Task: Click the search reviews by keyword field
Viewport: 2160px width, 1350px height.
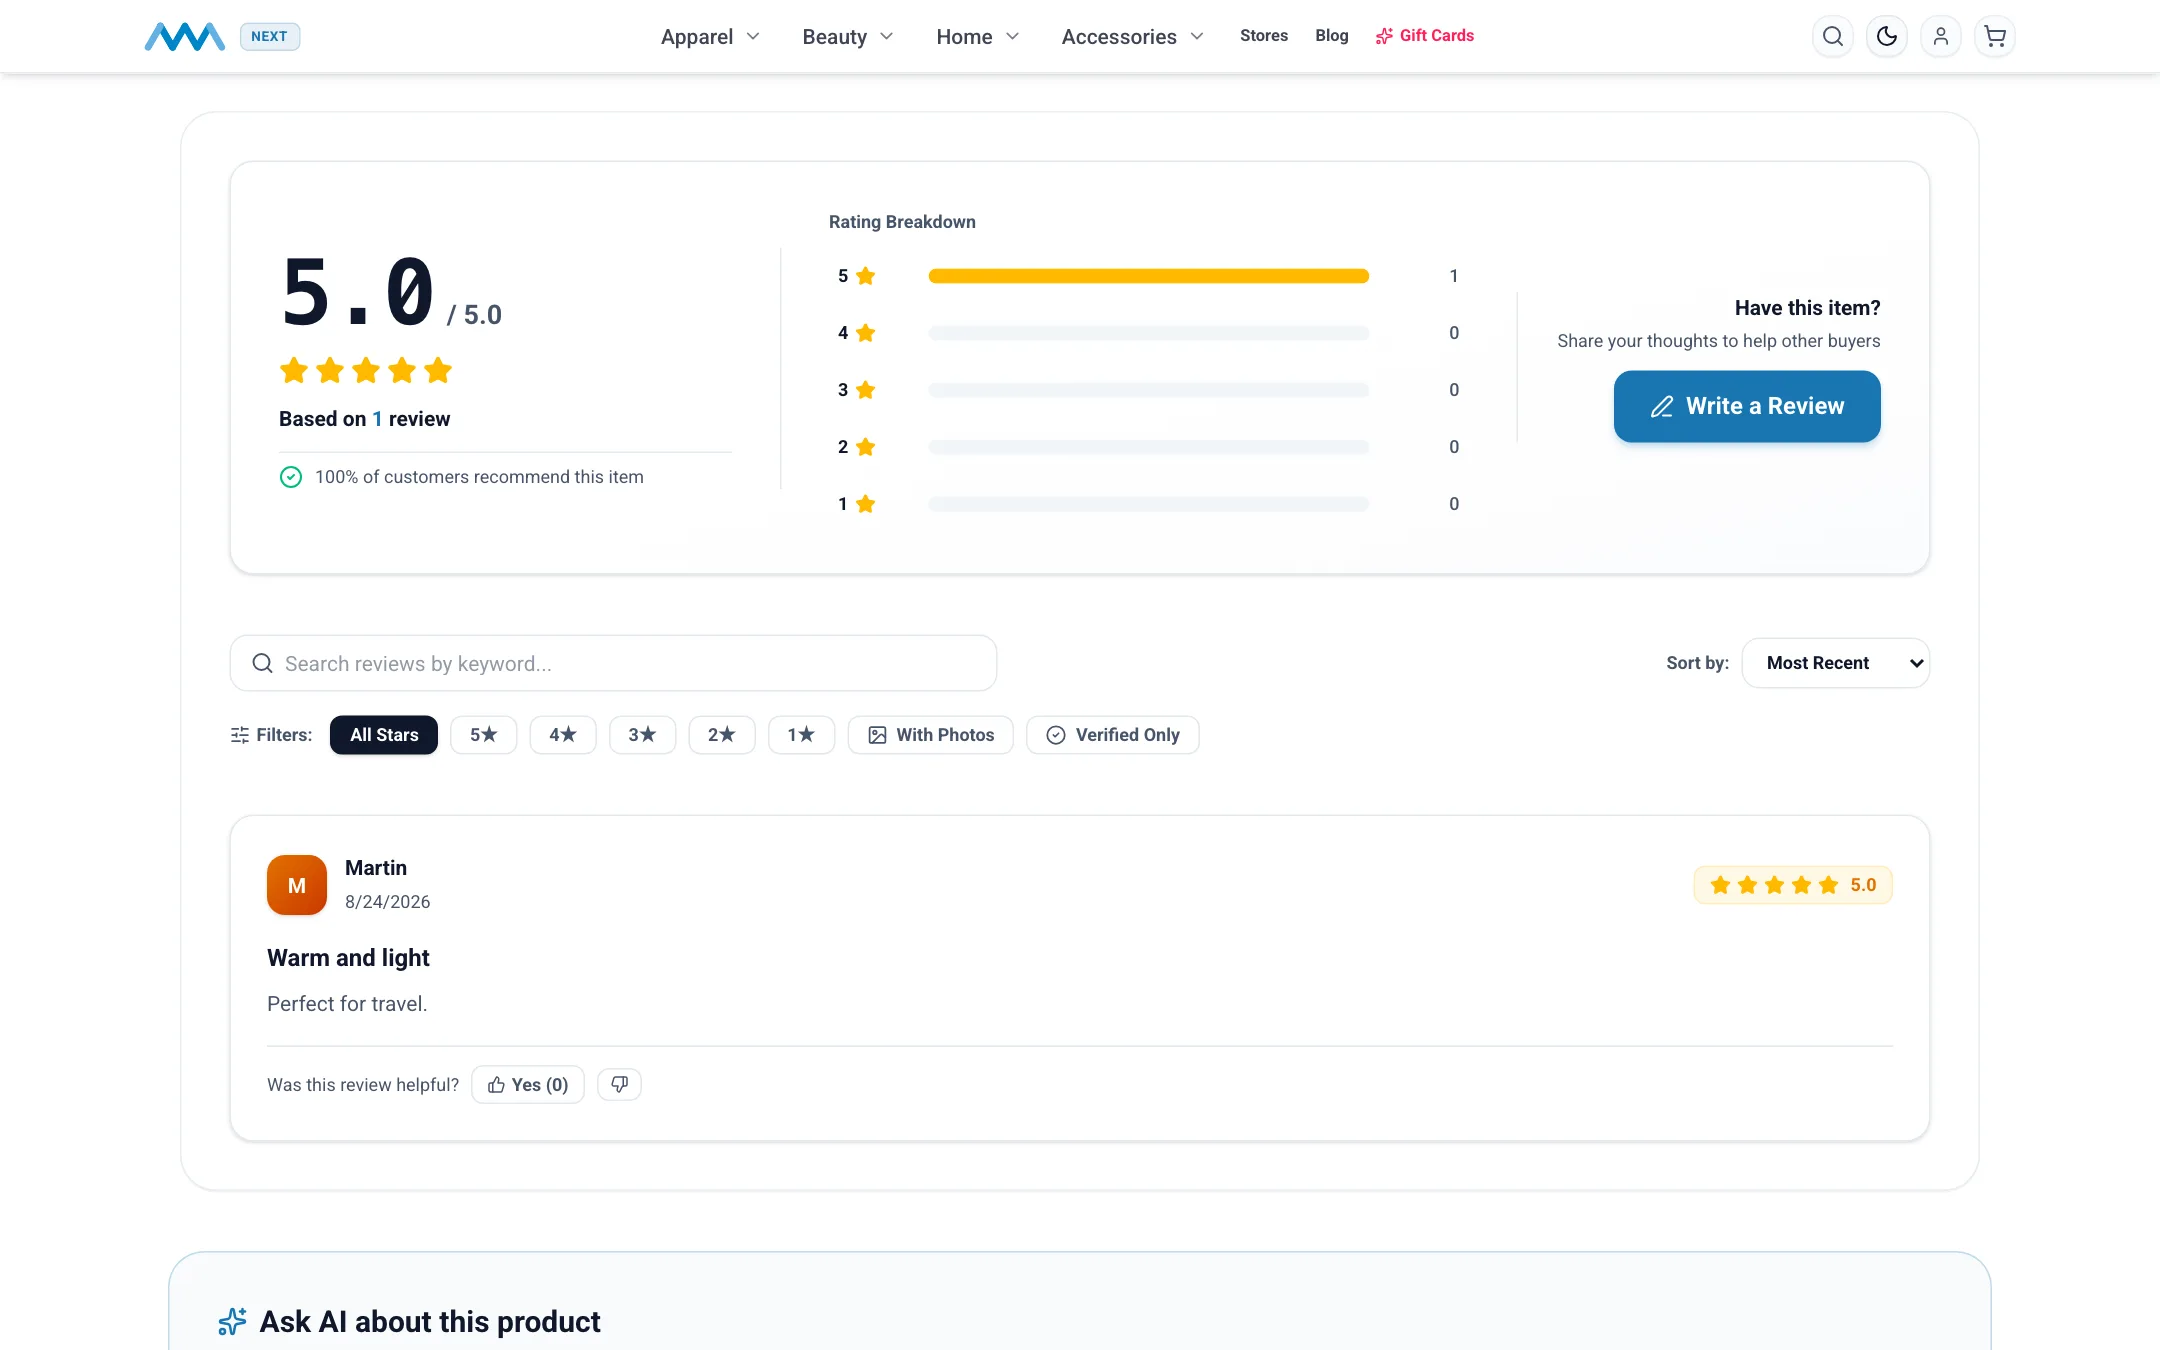Action: [x=613, y=663]
